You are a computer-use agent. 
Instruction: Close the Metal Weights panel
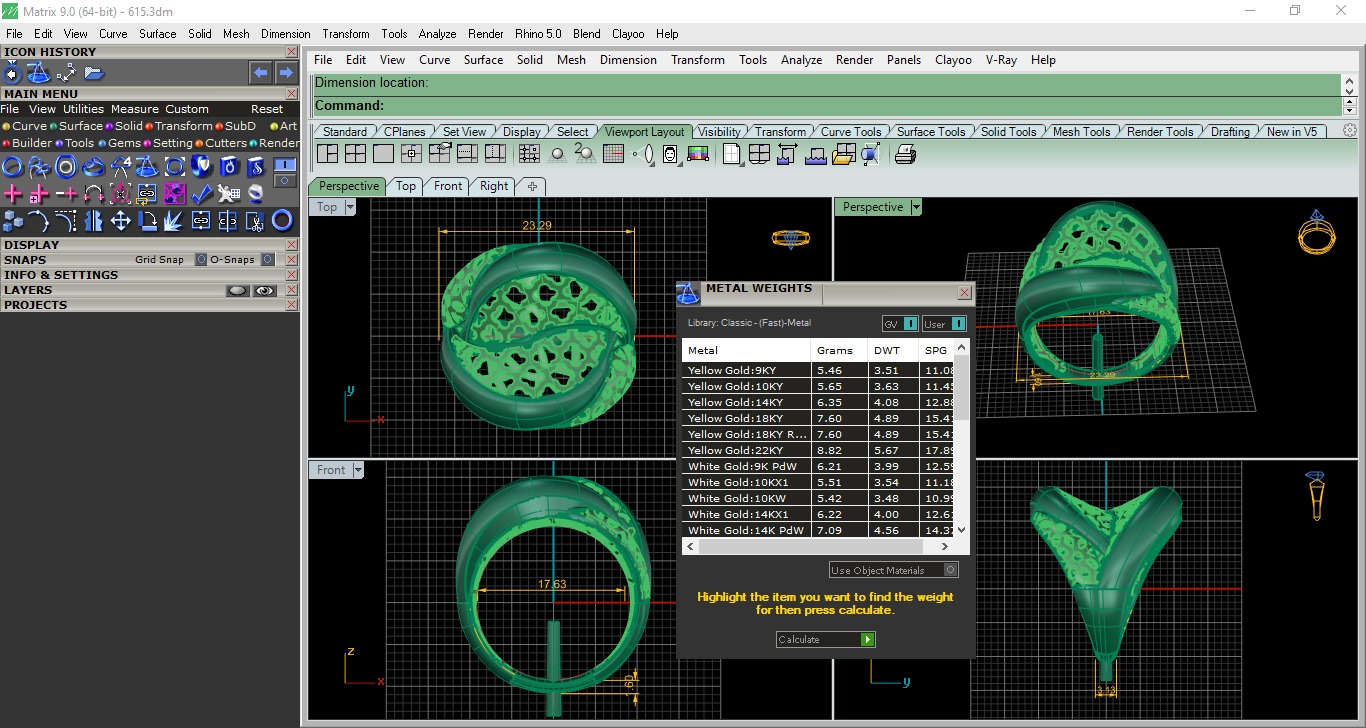(964, 293)
